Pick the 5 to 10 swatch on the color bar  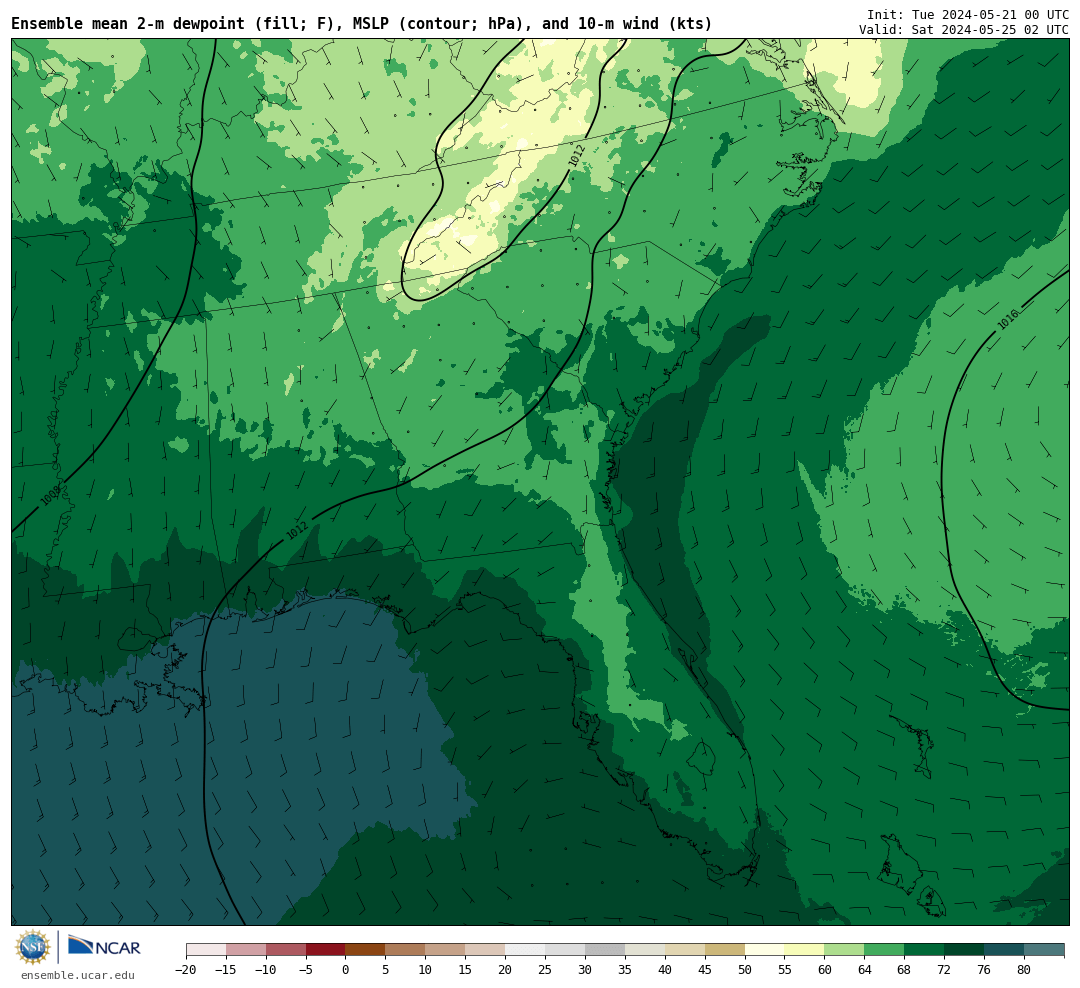click(406, 950)
